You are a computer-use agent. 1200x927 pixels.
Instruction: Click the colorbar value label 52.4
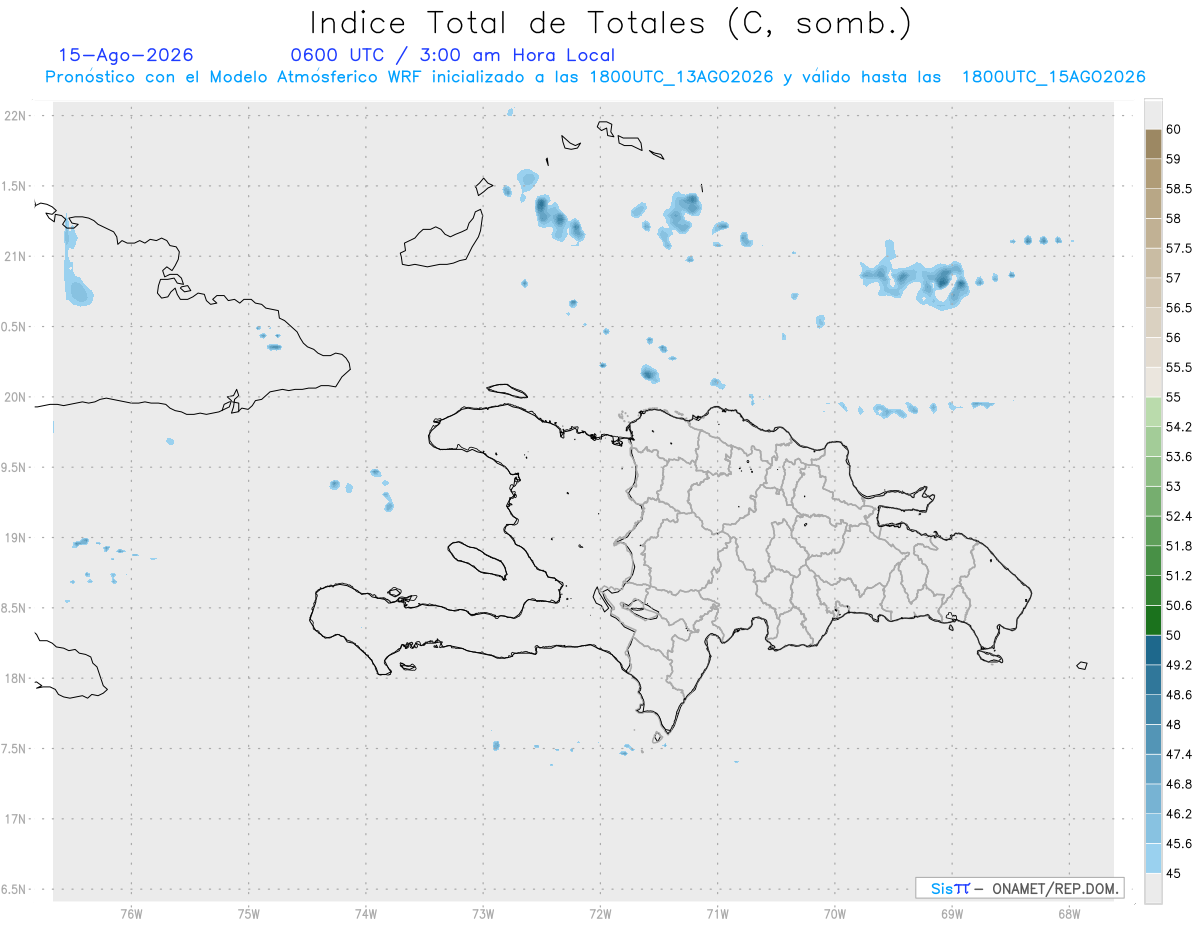coord(1178,516)
